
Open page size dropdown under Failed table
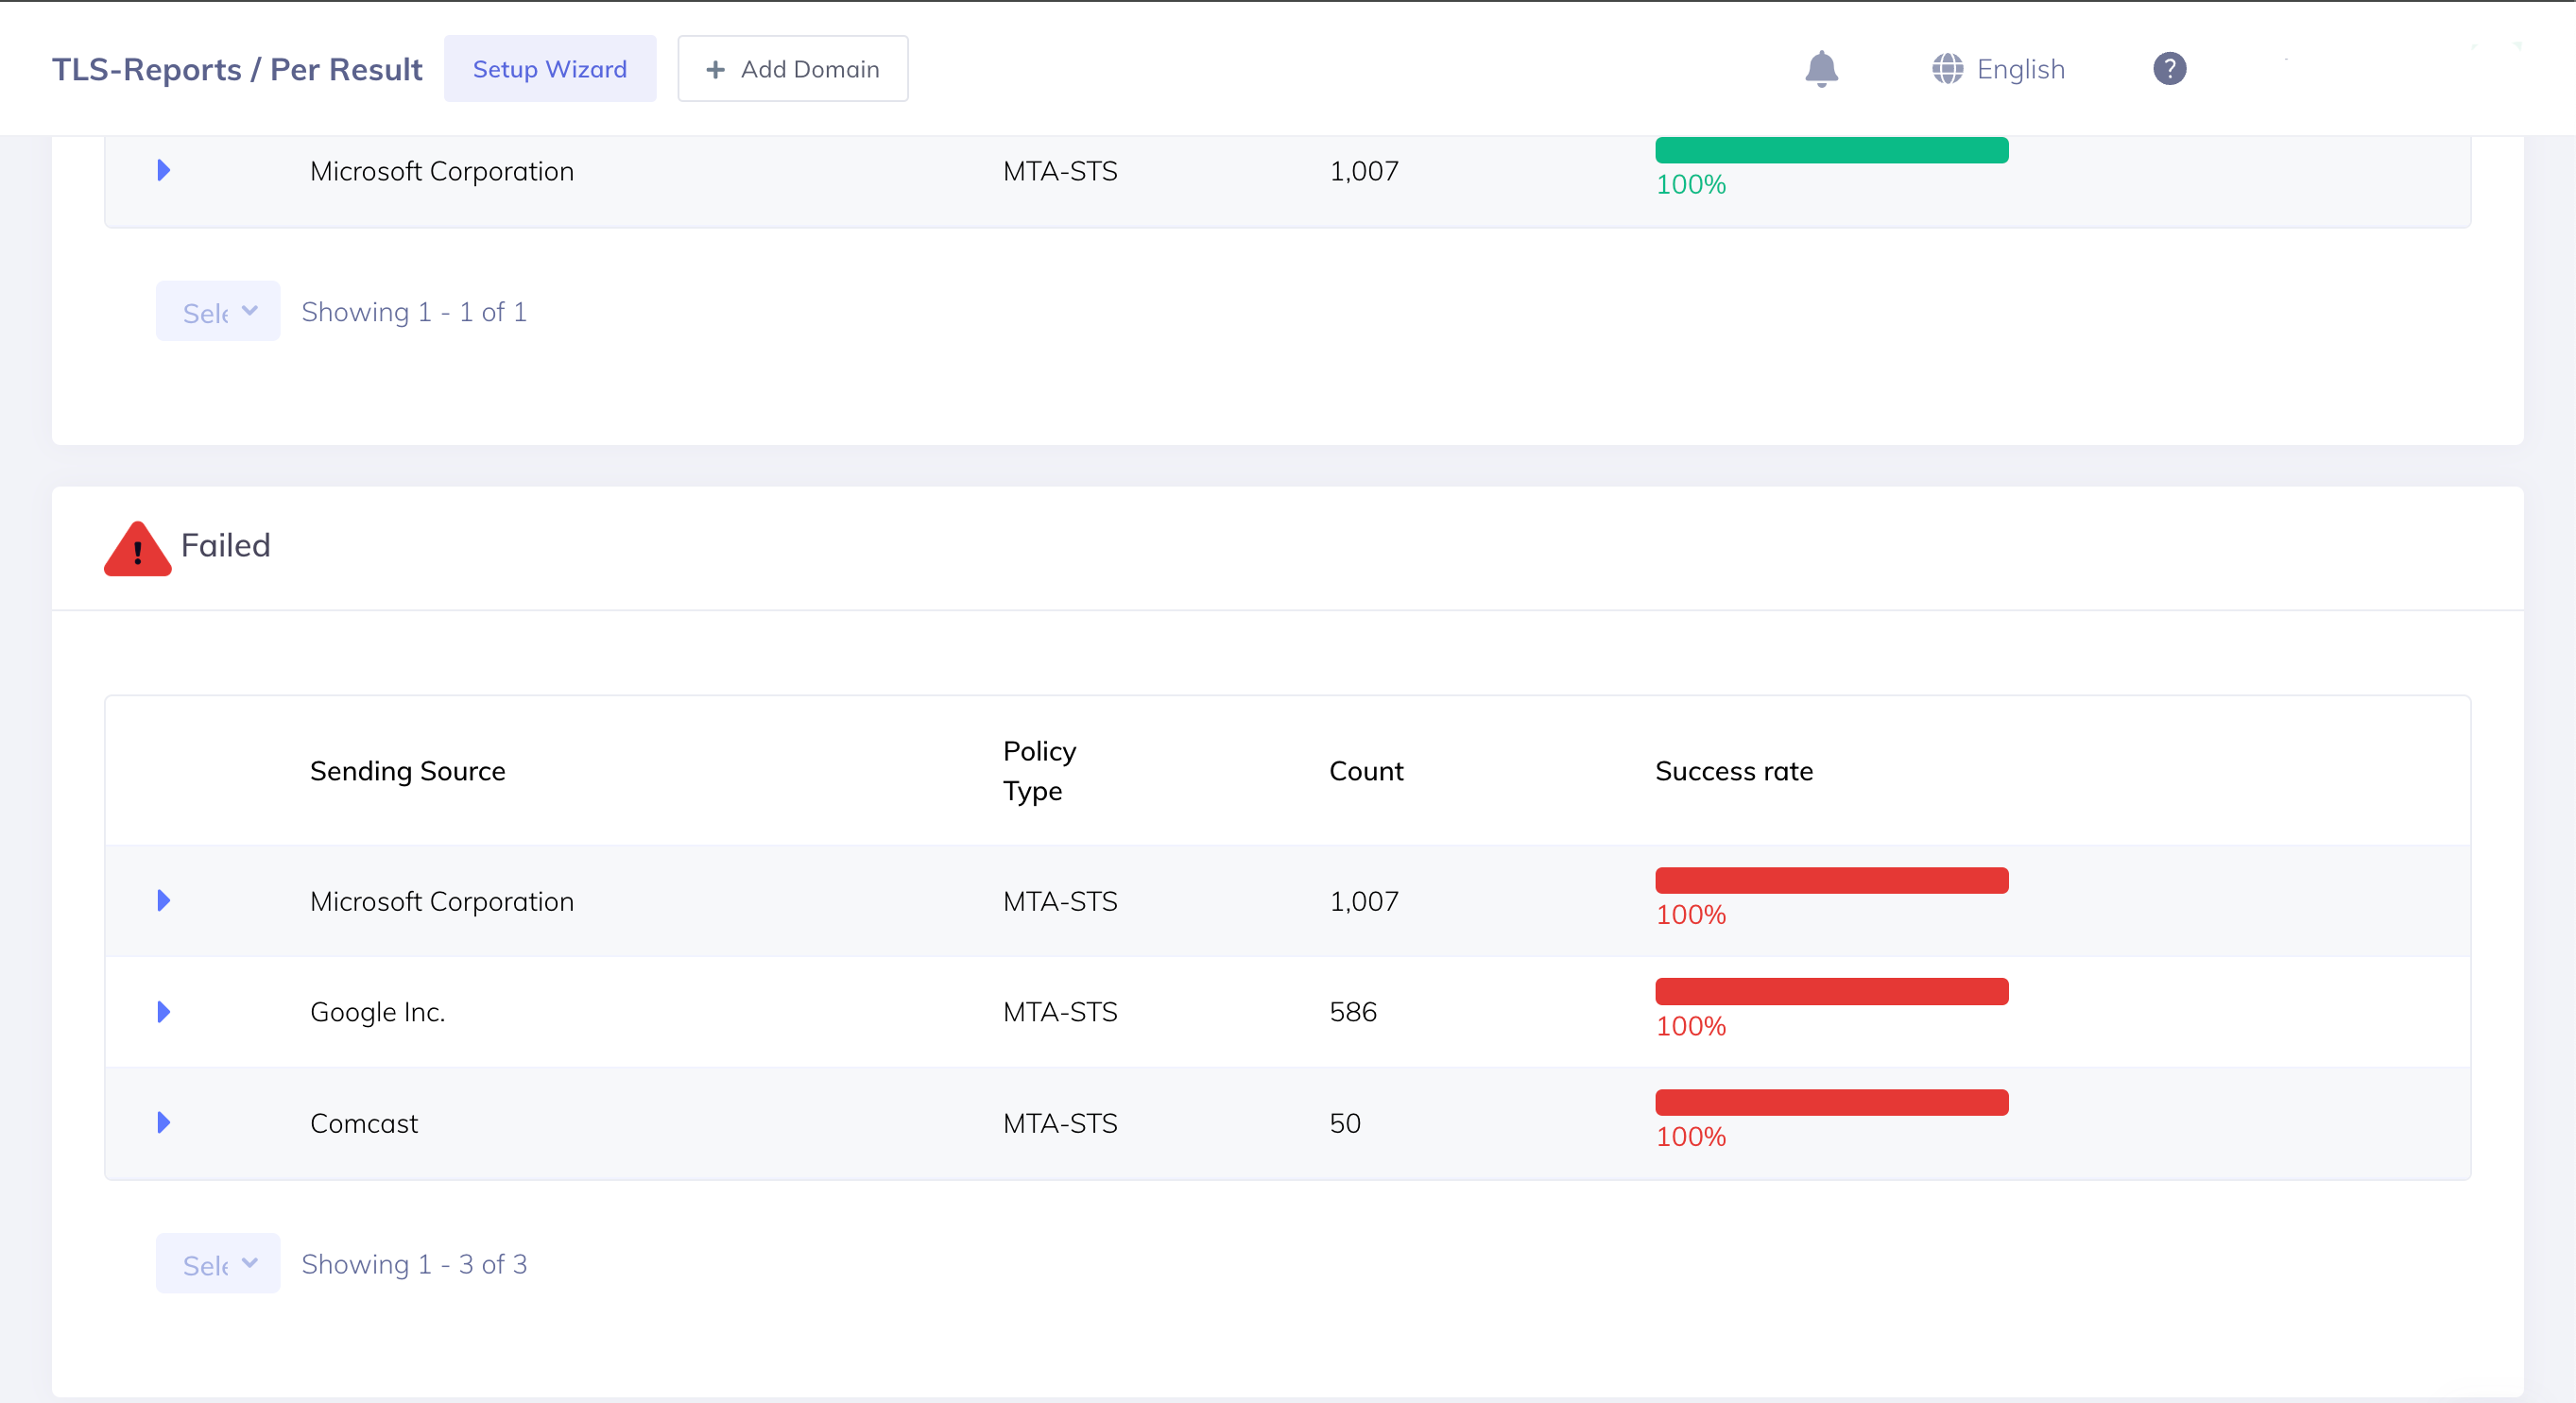point(218,1264)
